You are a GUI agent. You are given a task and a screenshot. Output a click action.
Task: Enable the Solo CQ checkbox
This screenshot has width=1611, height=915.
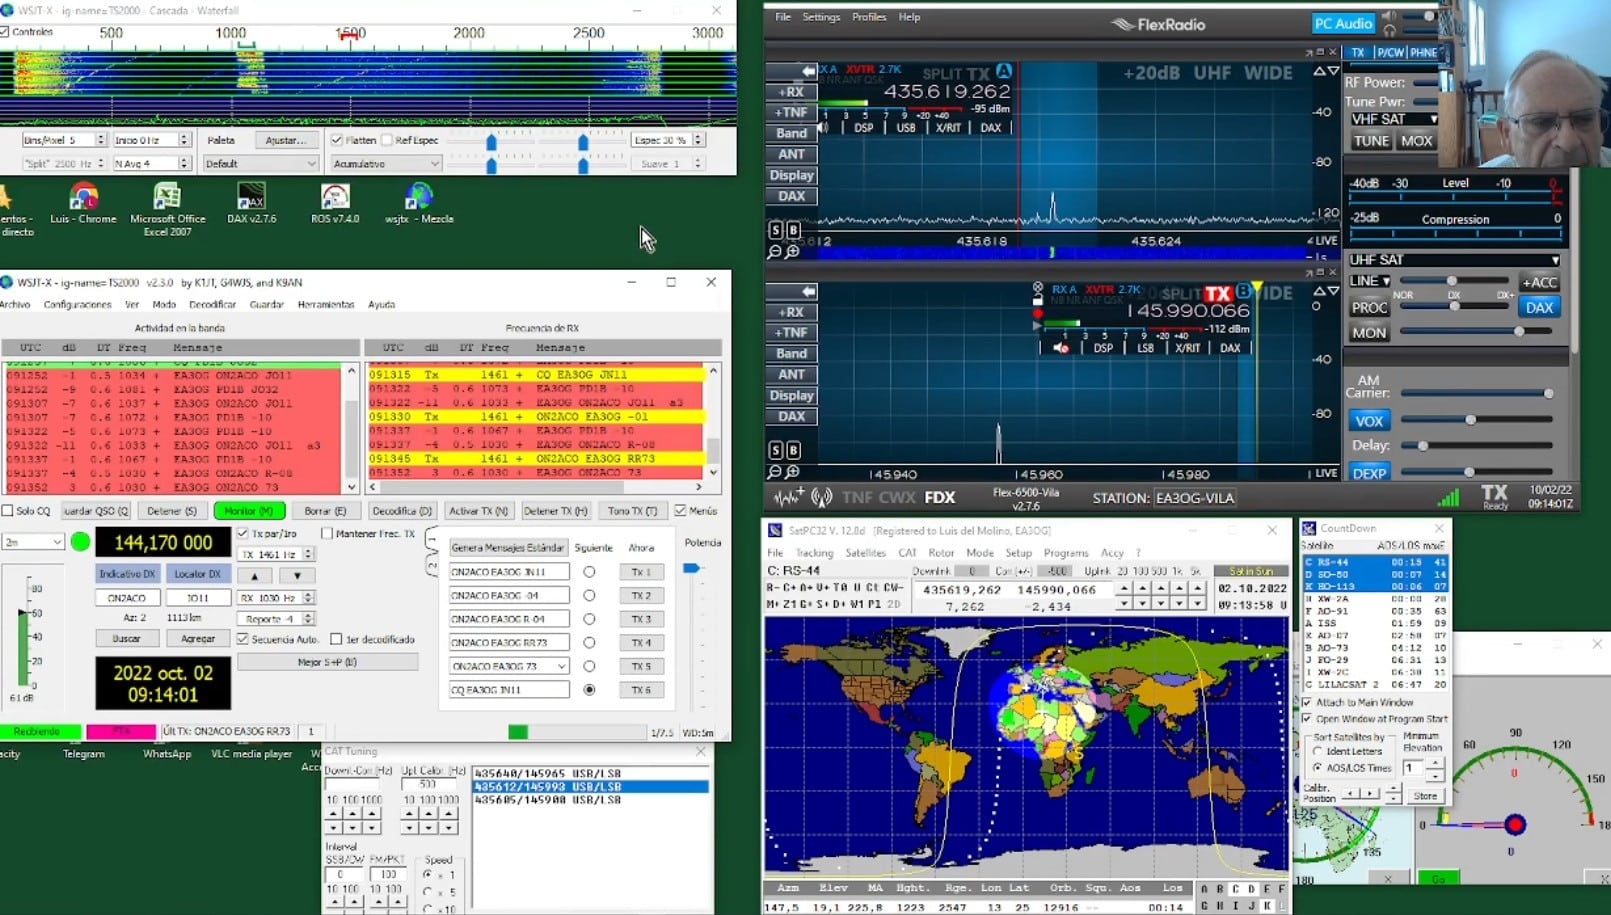(8, 511)
